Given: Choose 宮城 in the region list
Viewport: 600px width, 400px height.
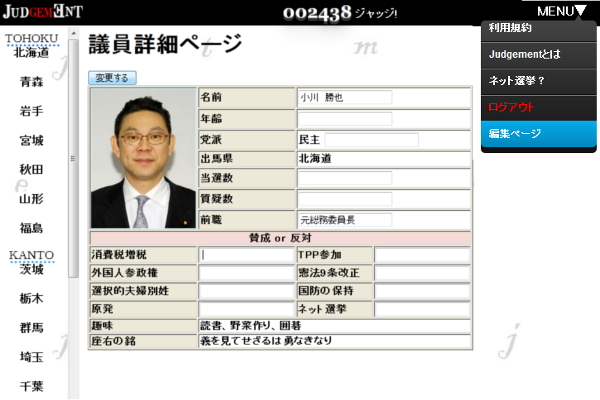Looking at the screenshot, I should (31, 140).
